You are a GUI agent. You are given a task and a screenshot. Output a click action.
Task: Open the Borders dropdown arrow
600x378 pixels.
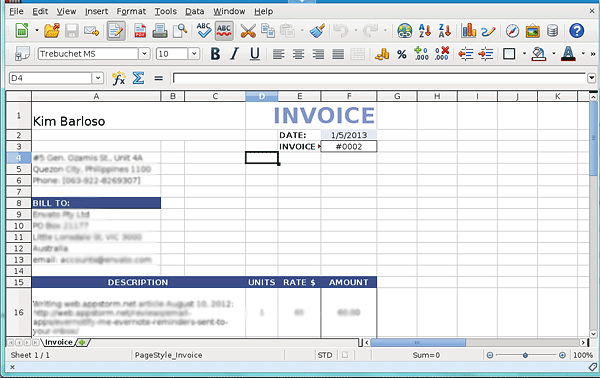pyautogui.click(x=524, y=54)
